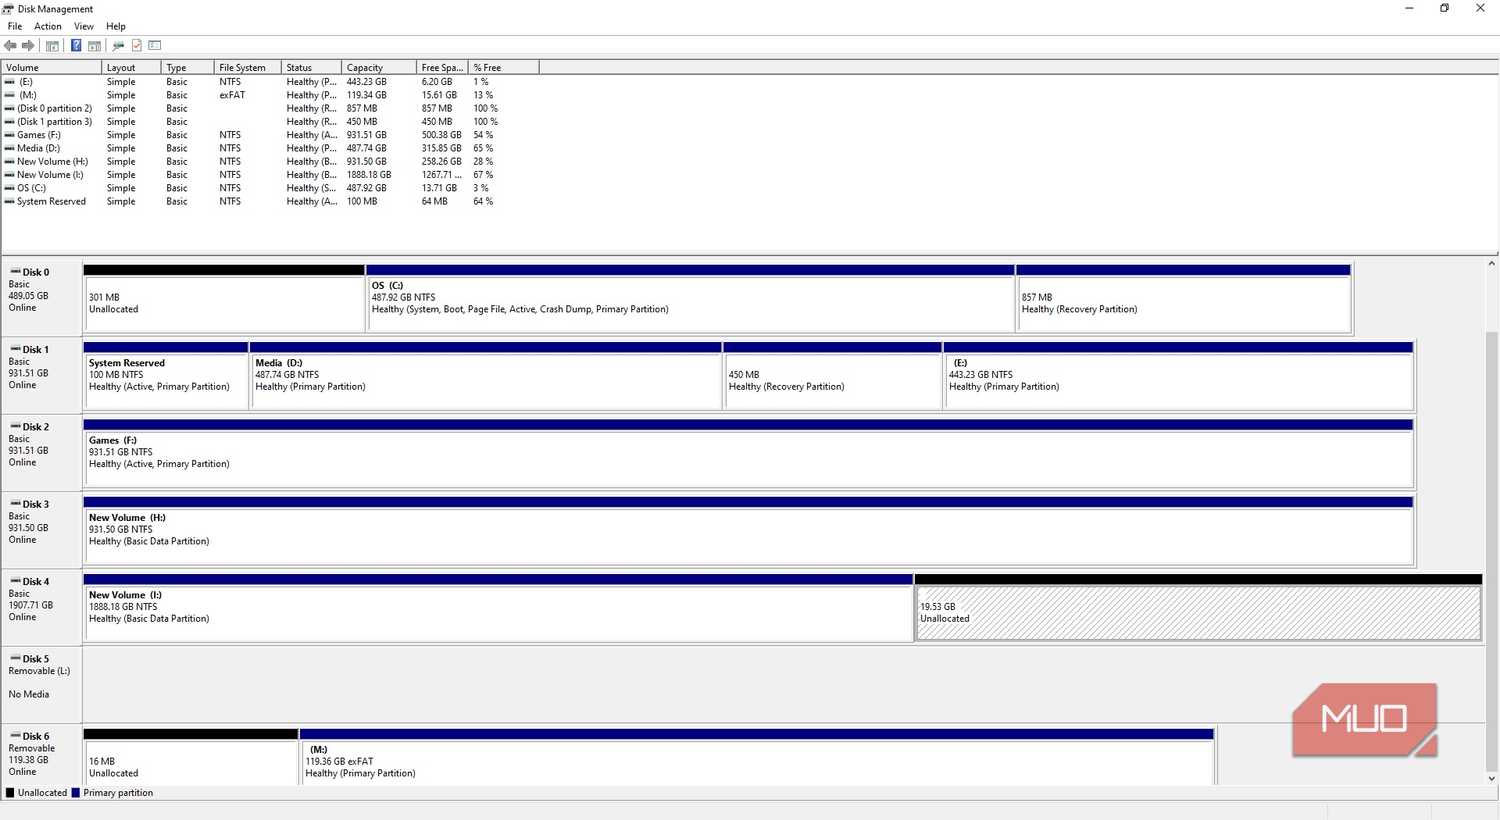This screenshot has height=820, width=1500.
Task: Select 16 MB Unallocated space on Disk 6
Action: tap(191, 757)
